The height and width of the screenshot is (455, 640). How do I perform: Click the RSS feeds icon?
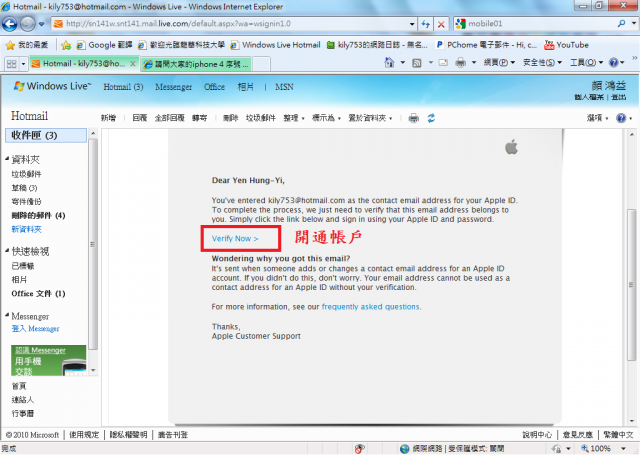[x=417, y=63]
